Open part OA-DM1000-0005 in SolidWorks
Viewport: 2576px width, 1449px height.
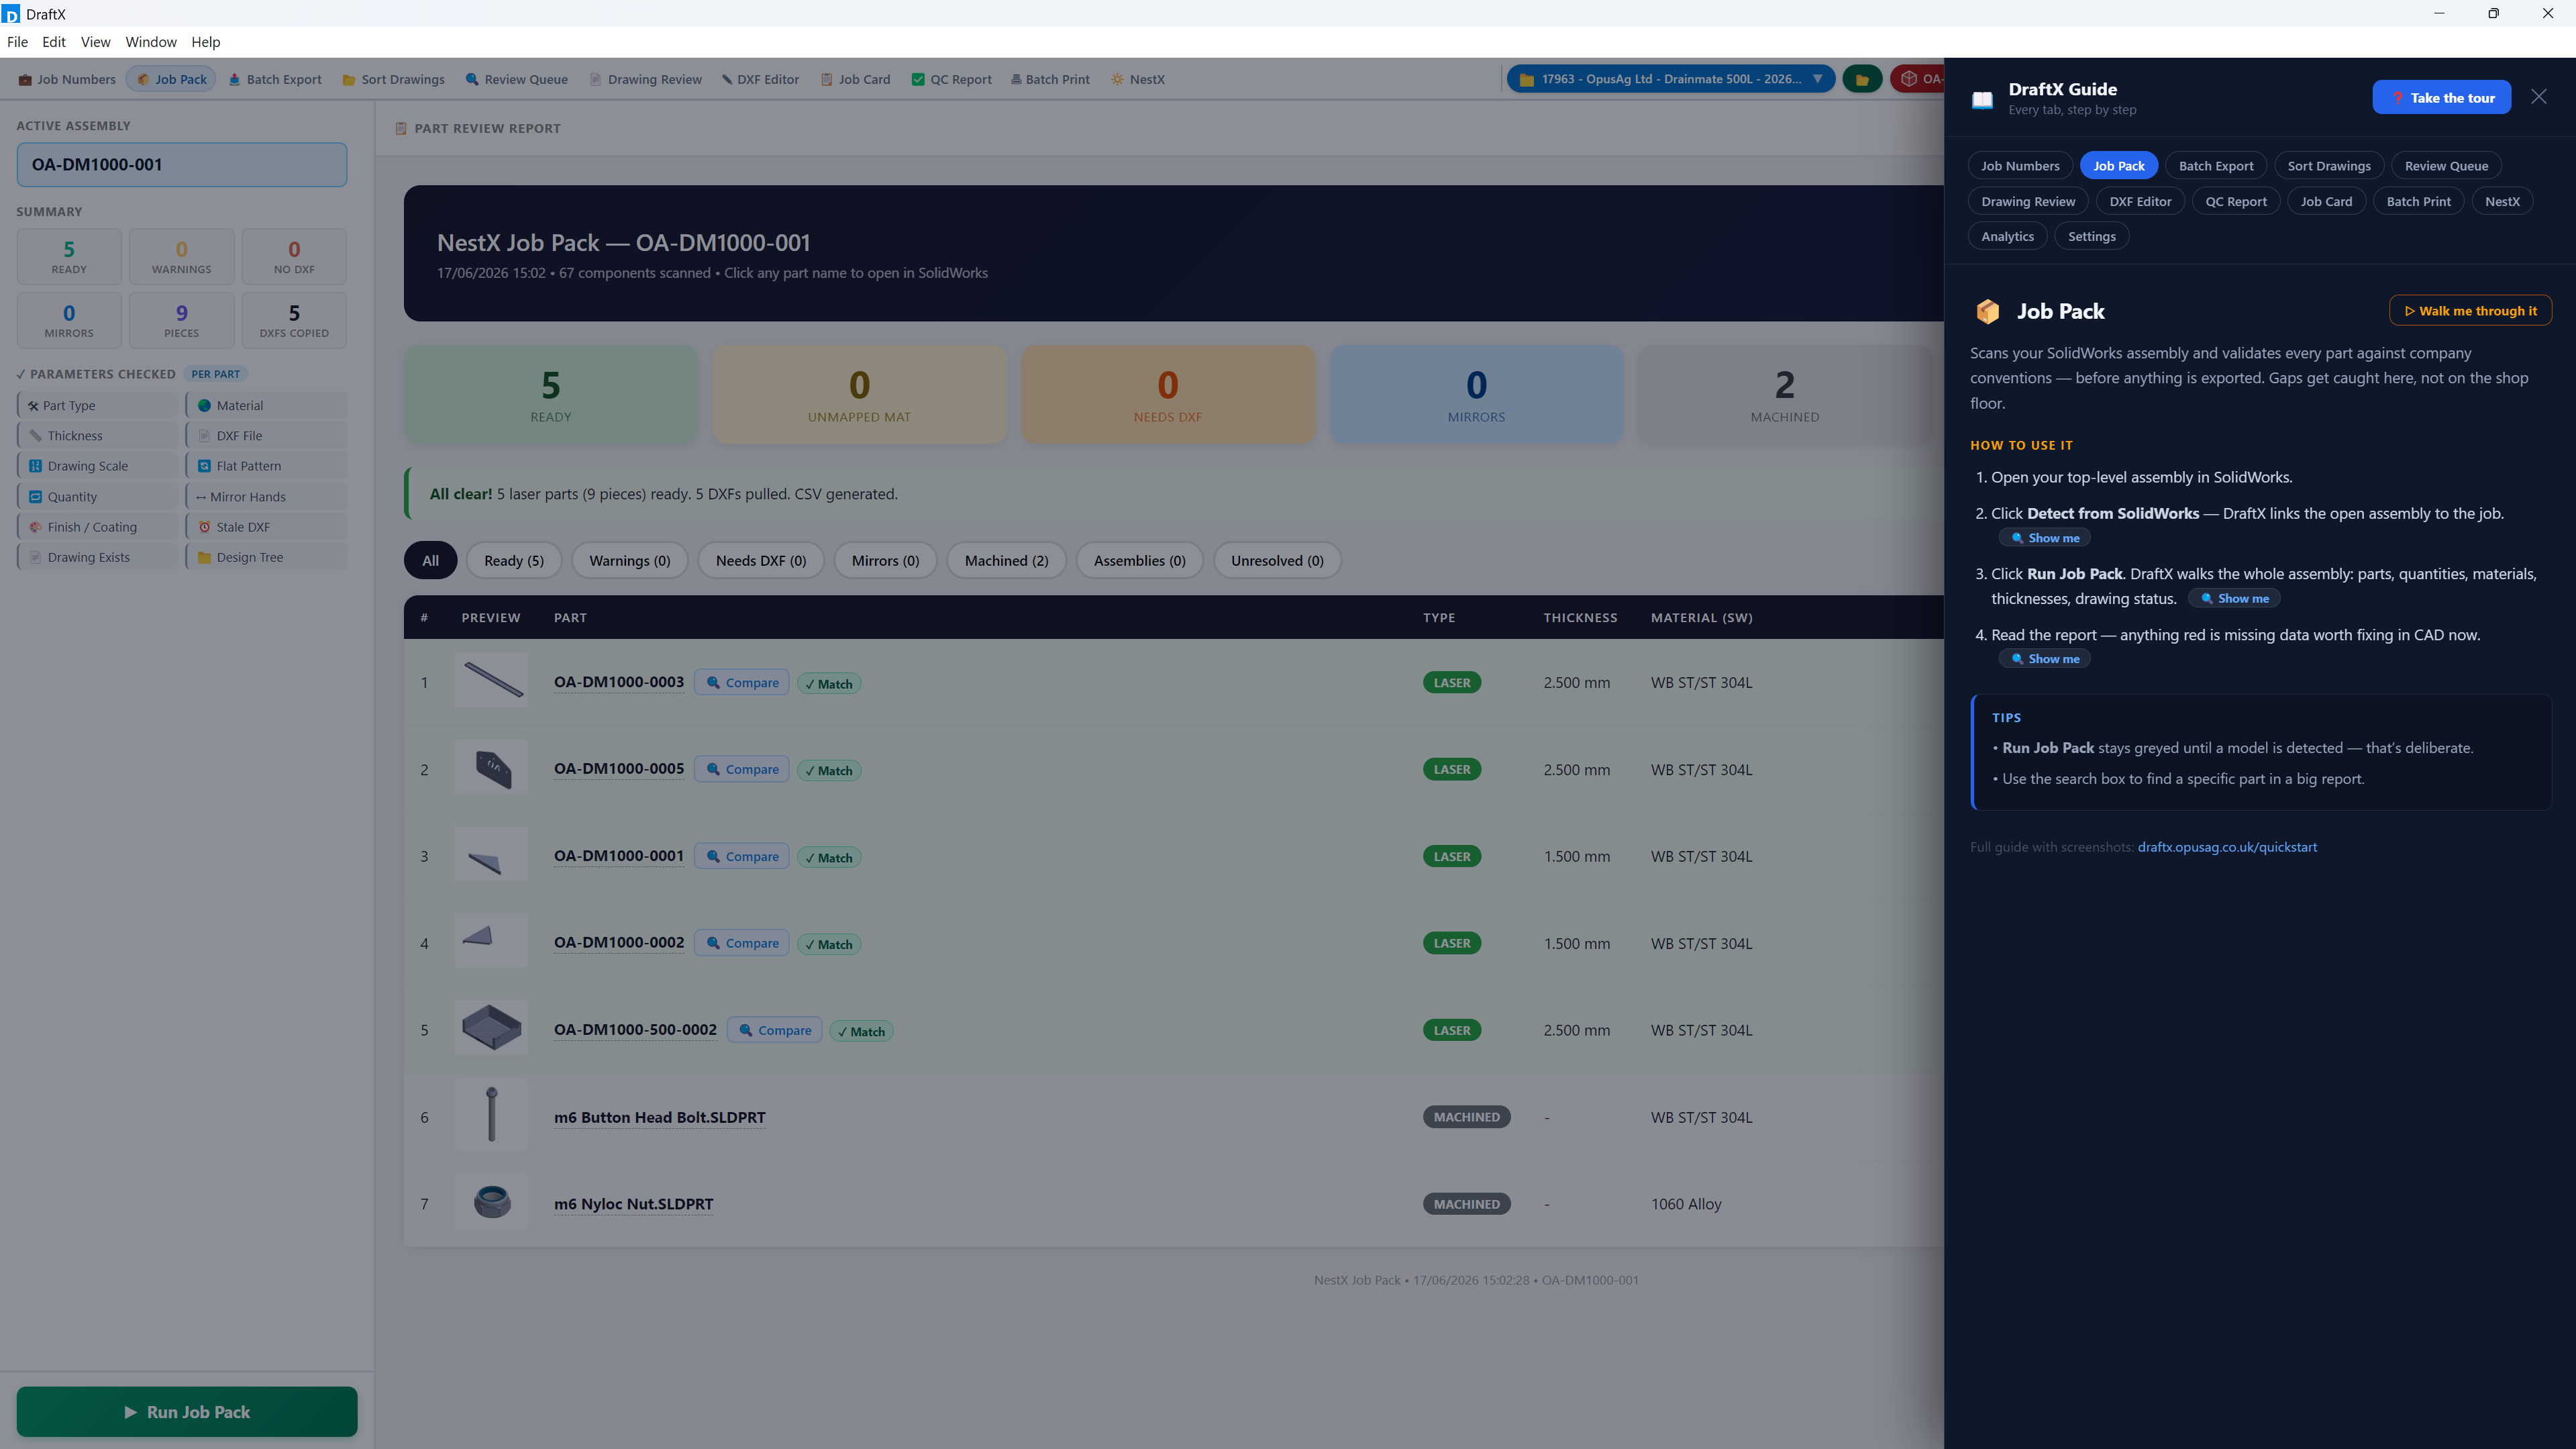pos(619,769)
